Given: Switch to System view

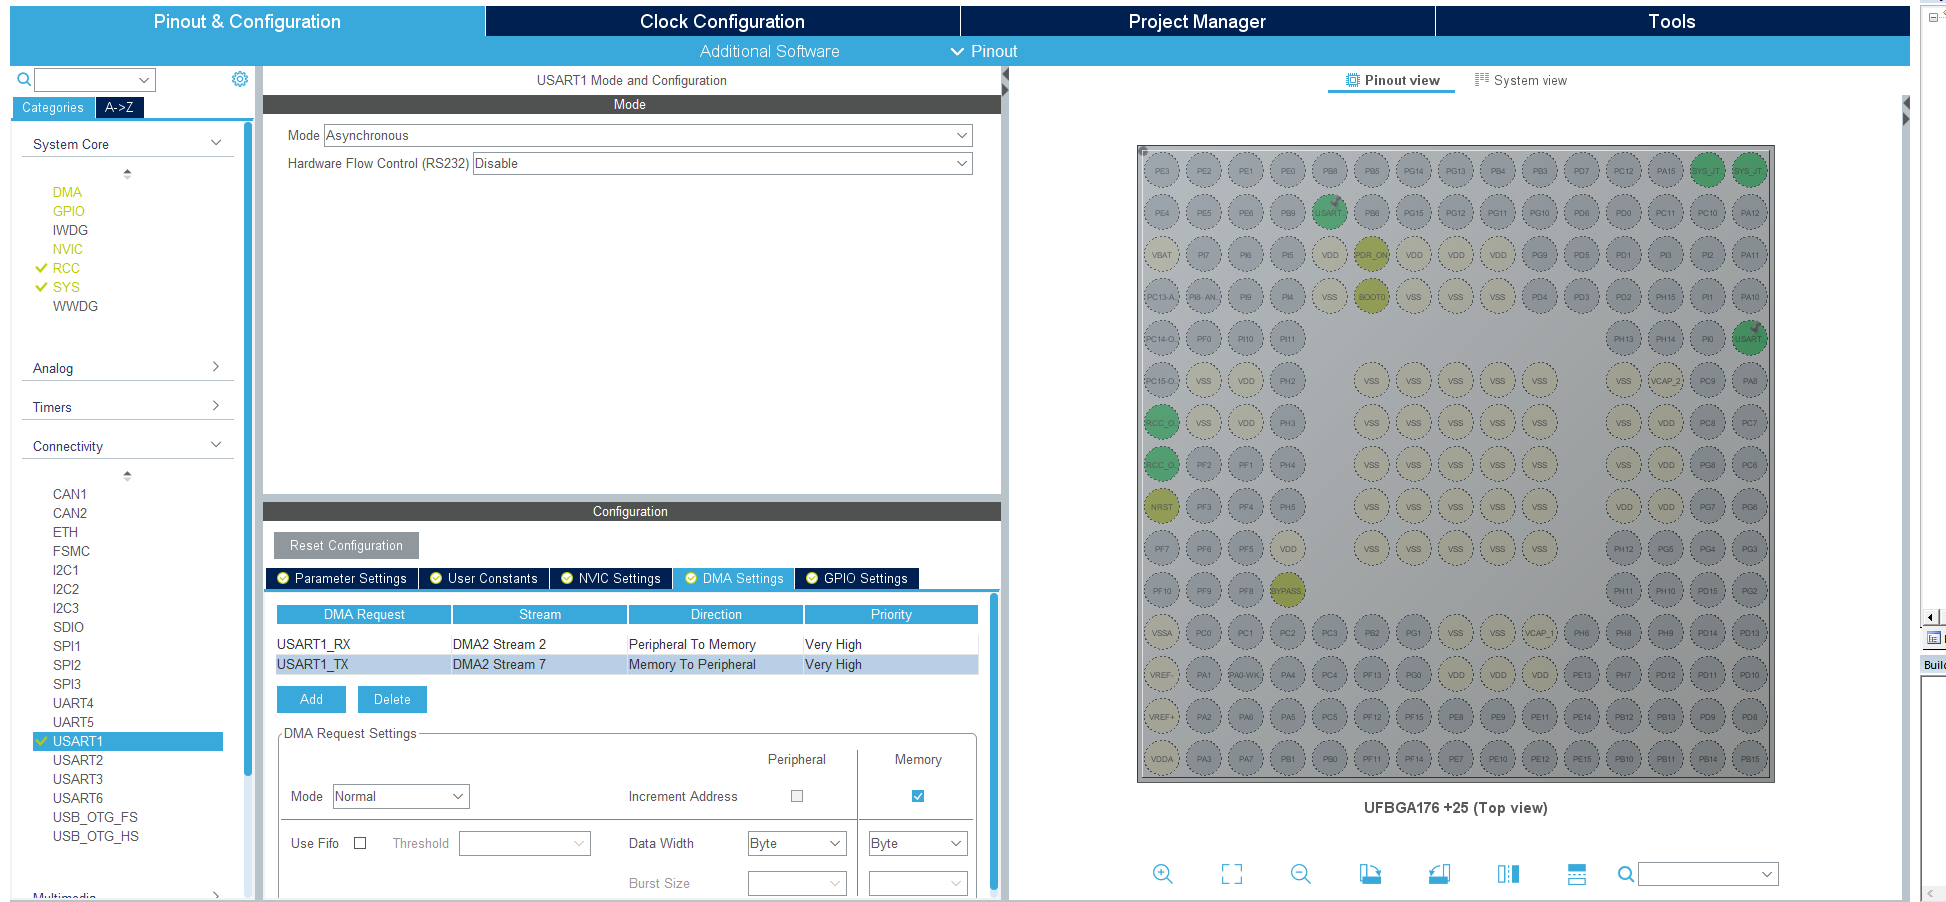Looking at the screenshot, I should pos(1521,80).
